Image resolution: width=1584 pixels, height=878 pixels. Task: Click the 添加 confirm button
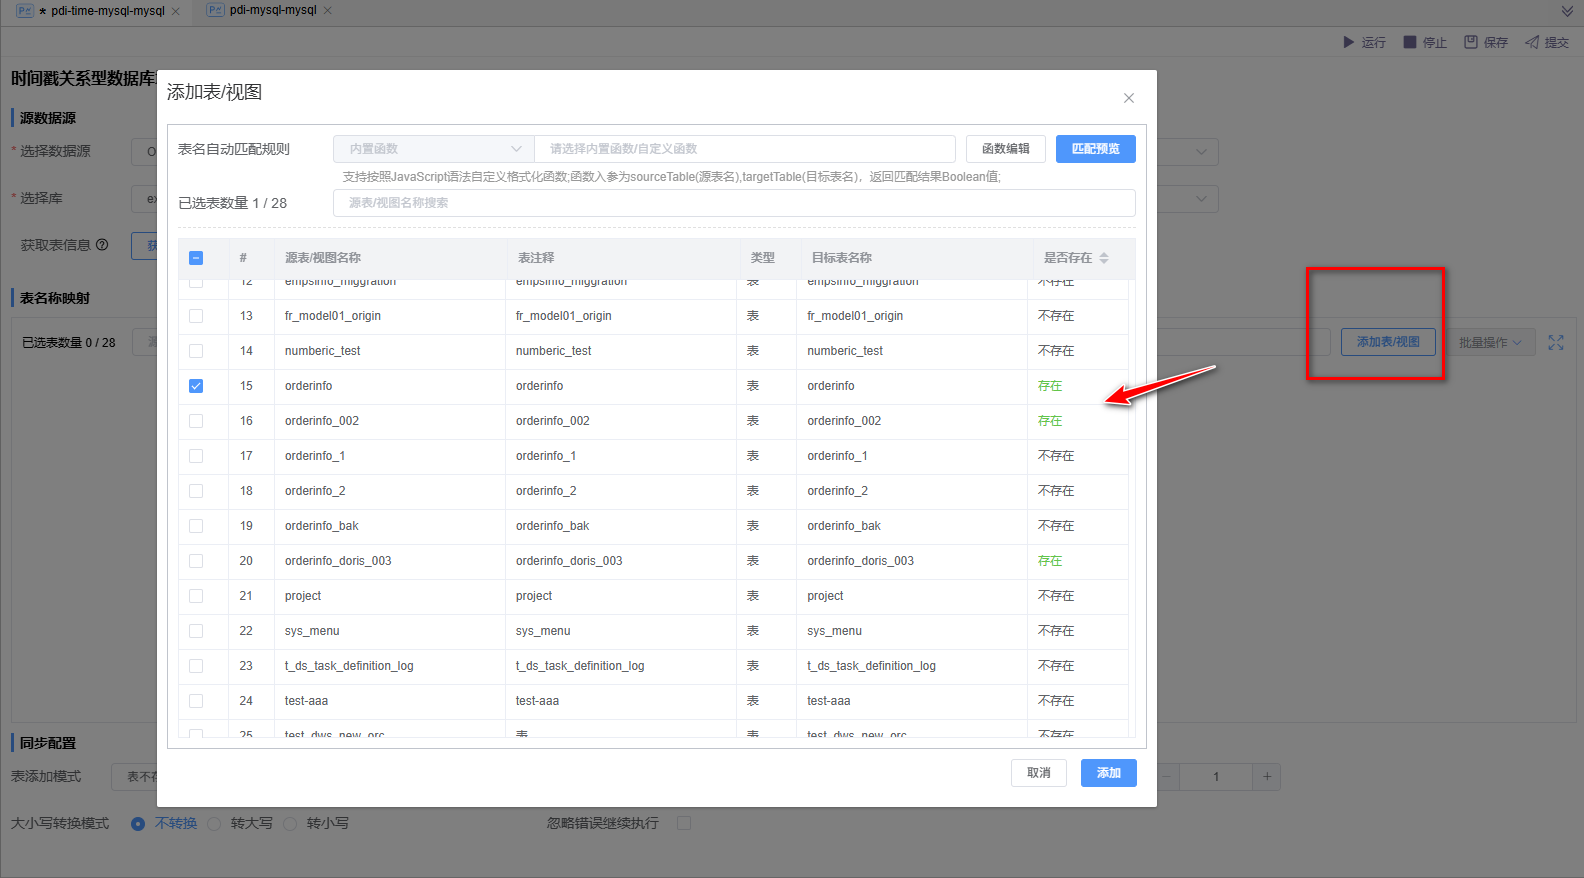click(1108, 773)
